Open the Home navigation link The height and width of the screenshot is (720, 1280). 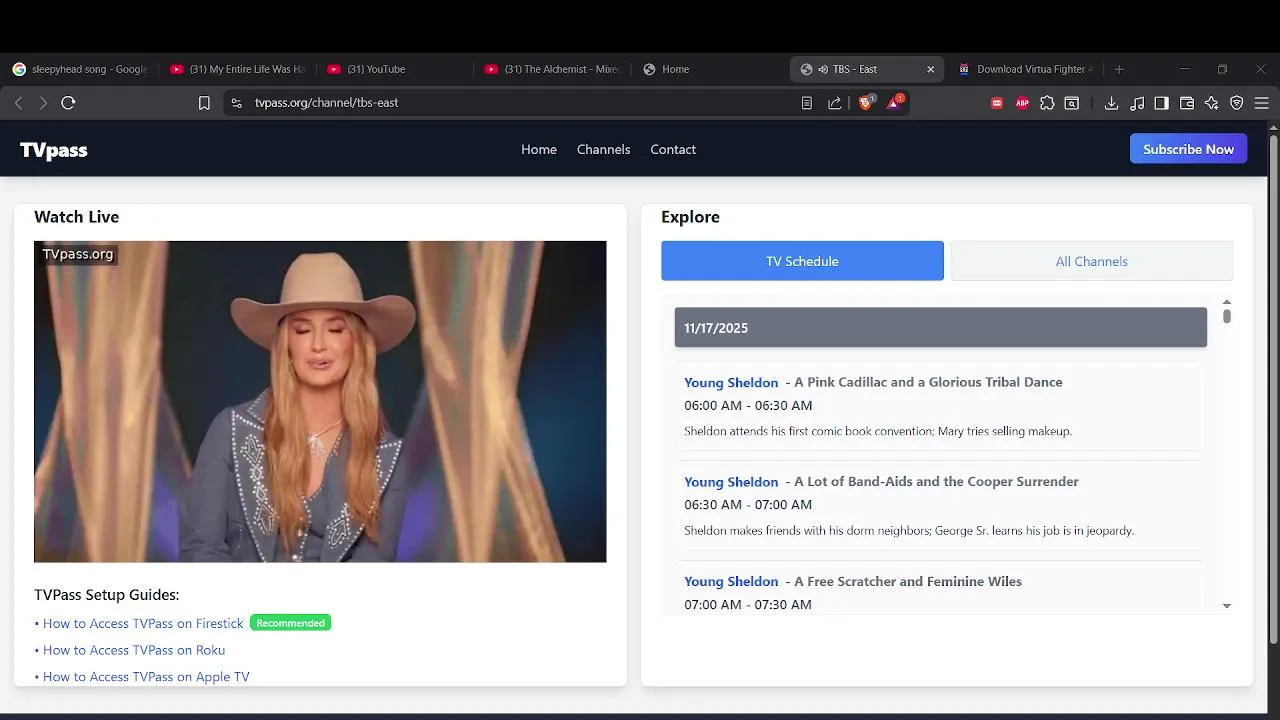click(x=539, y=149)
